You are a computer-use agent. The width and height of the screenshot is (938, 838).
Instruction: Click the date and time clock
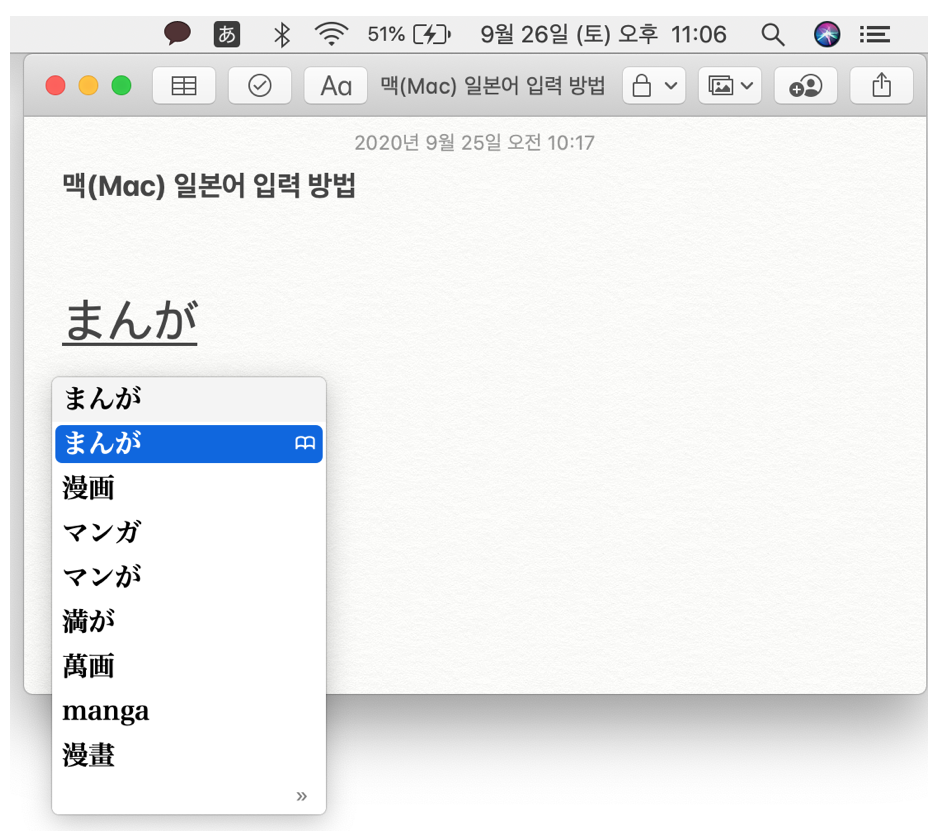[x=603, y=34]
